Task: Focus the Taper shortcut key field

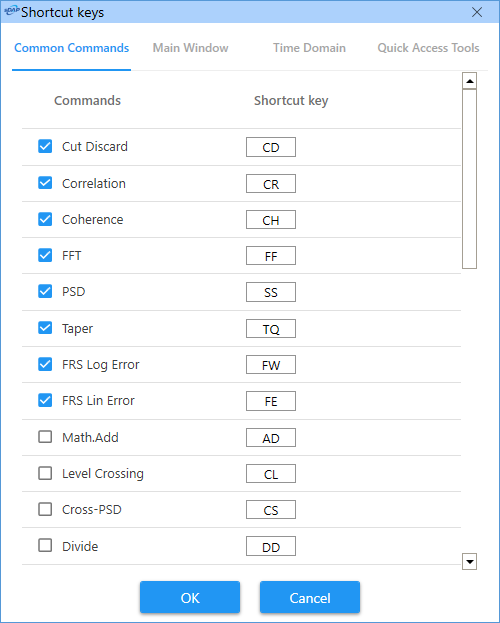Action: (x=271, y=329)
